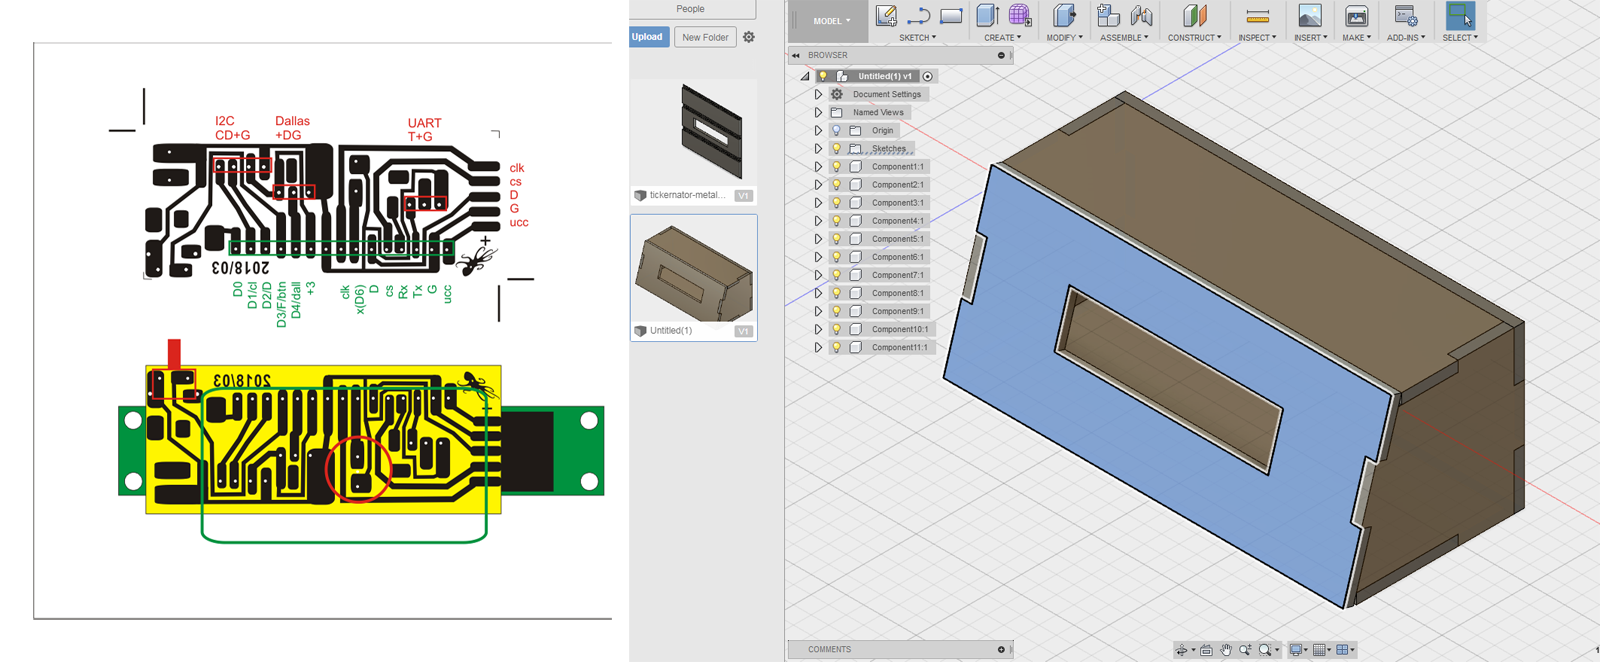1600x662 pixels.
Task: Select the Pan hand tool
Action: coord(1226,650)
